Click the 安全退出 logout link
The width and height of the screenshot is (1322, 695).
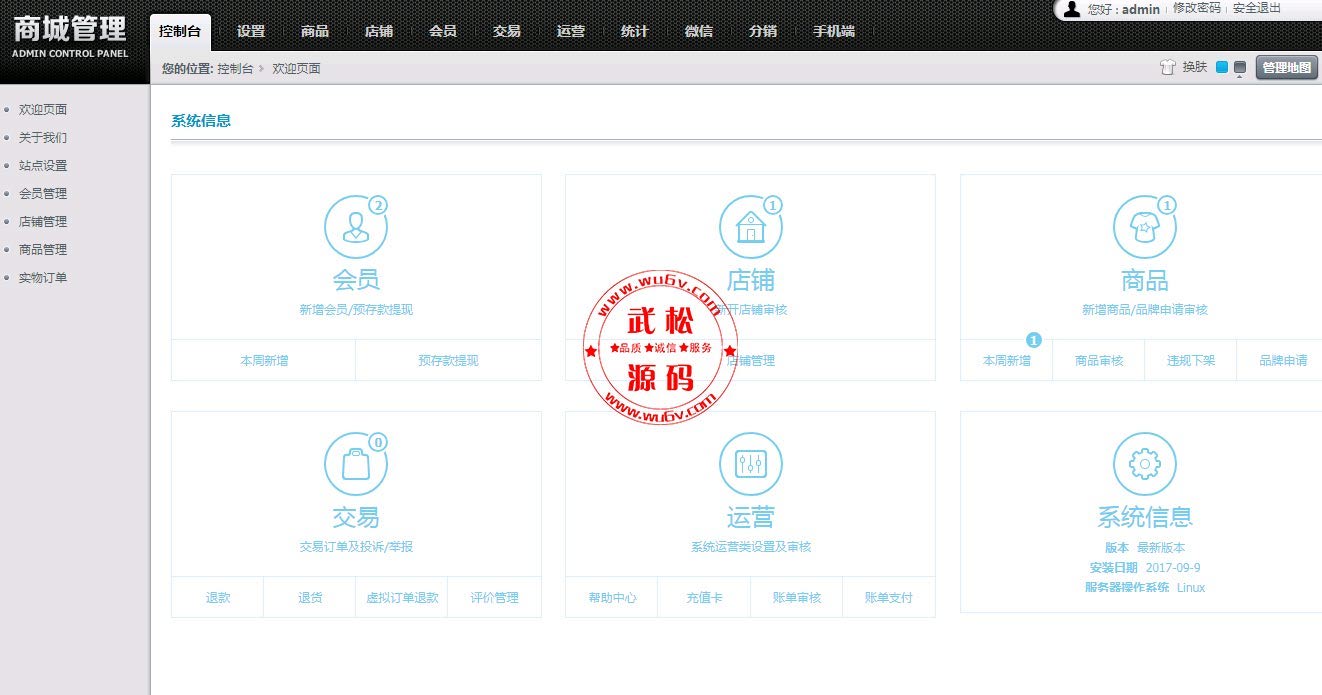pyautogui.click(x=1257, y=8)
